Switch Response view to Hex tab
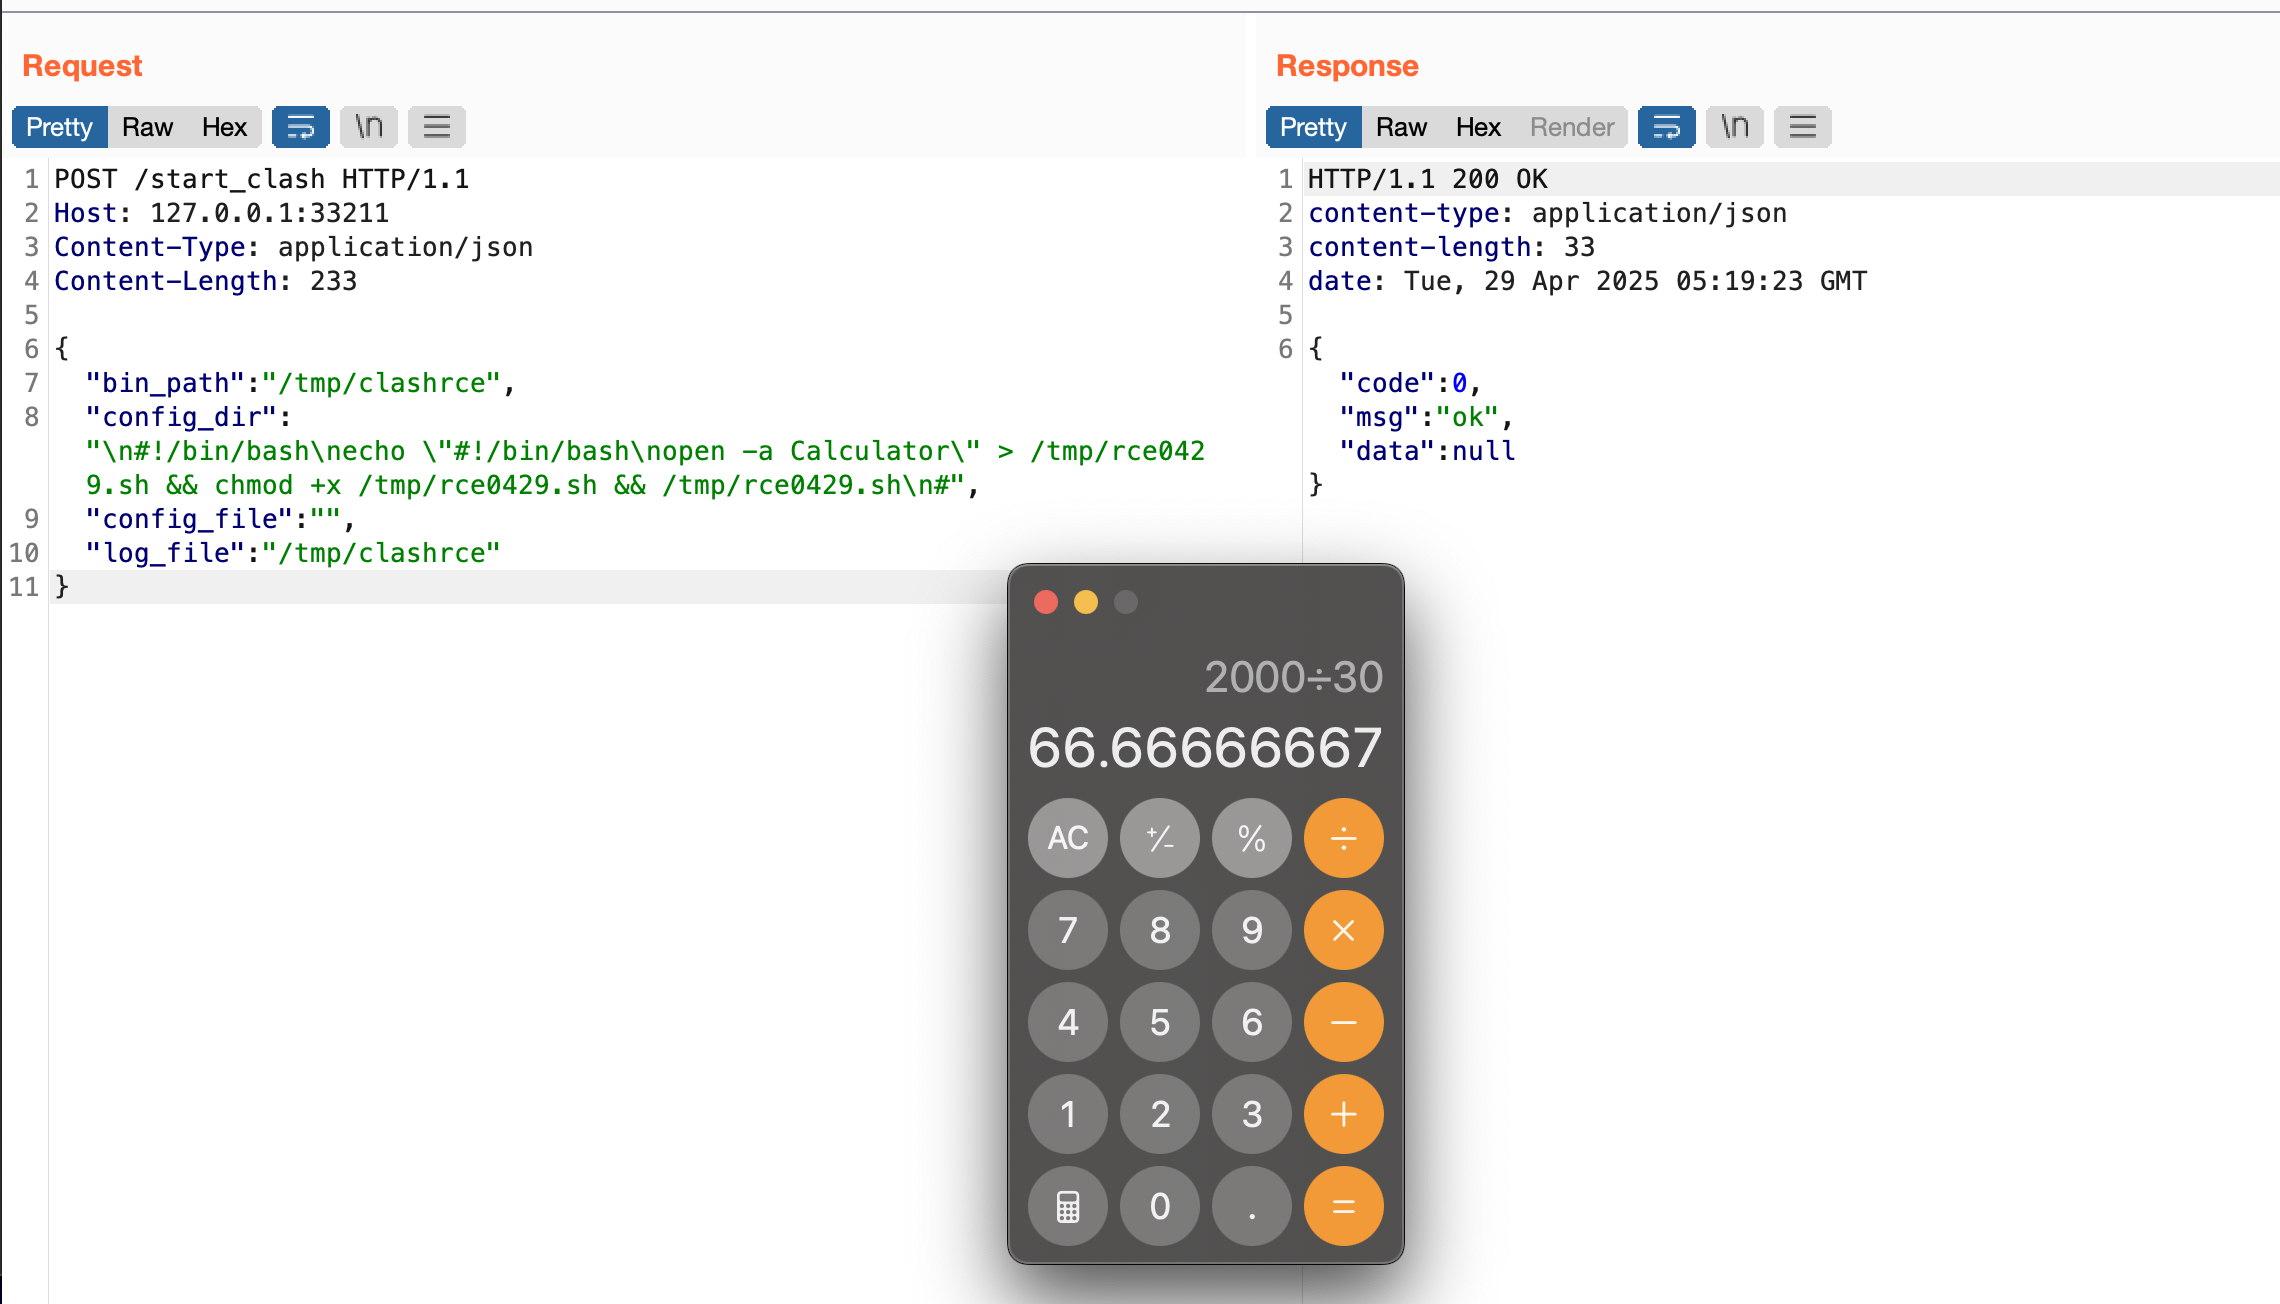 click(x=1478, y=127)
